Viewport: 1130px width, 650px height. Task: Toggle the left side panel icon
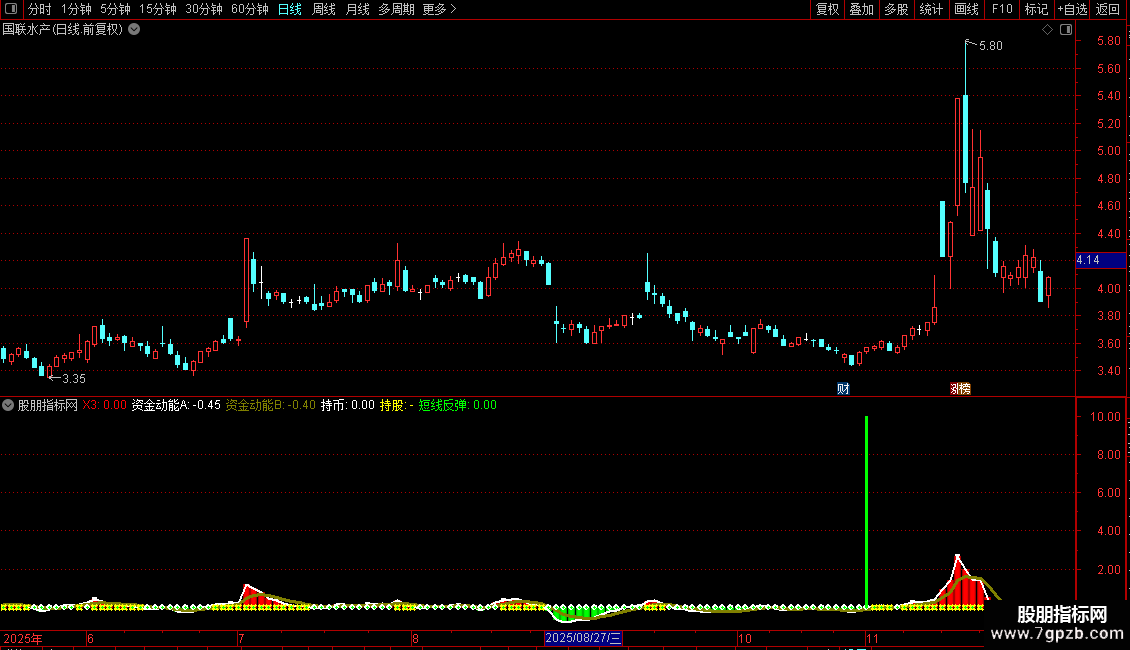(11, 9)
